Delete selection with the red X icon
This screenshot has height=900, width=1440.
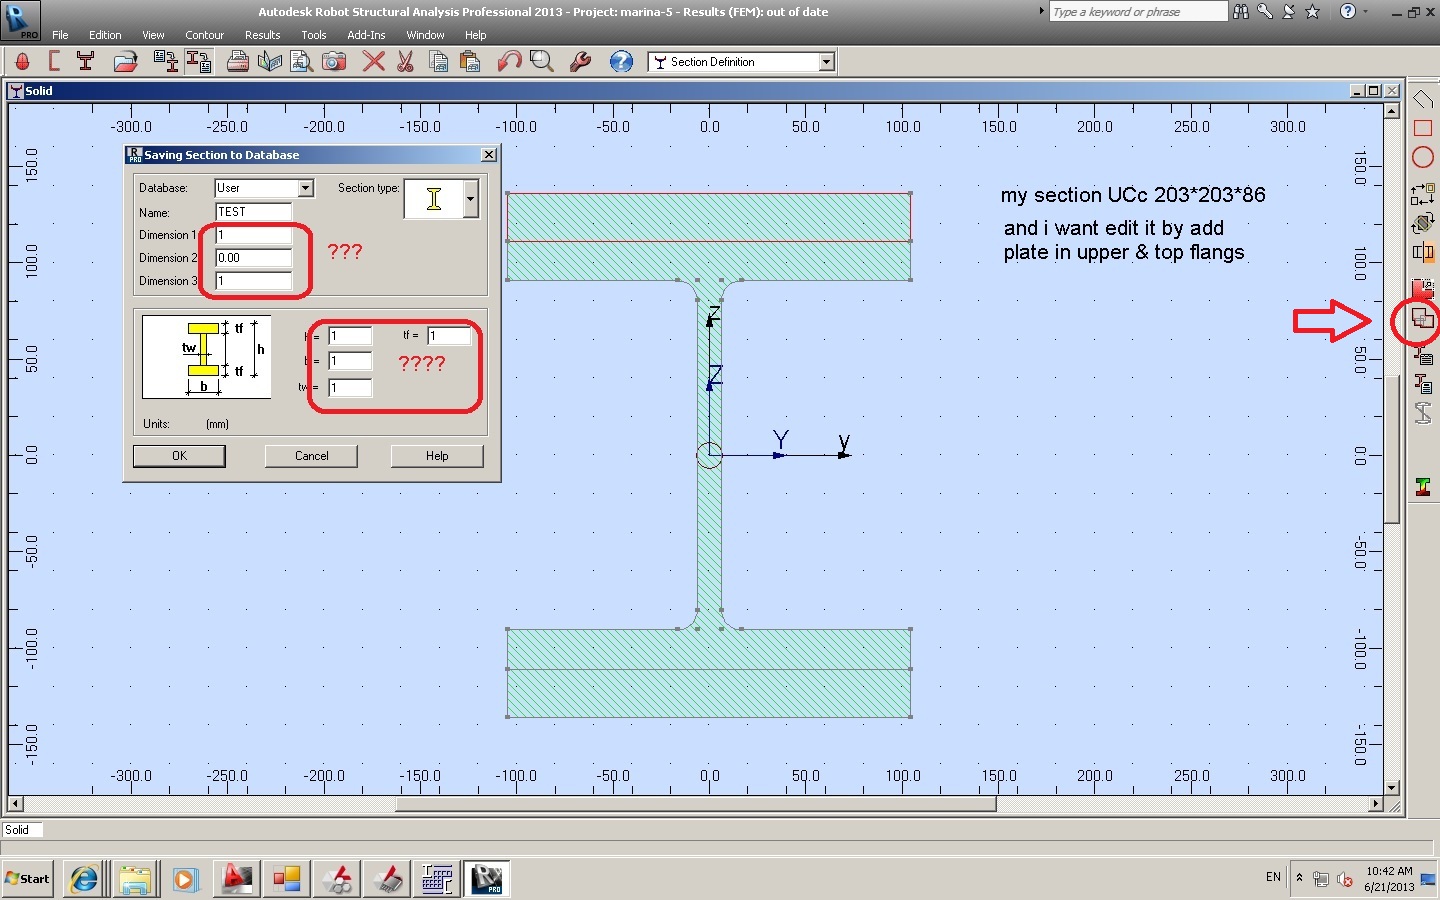[372, 61]
